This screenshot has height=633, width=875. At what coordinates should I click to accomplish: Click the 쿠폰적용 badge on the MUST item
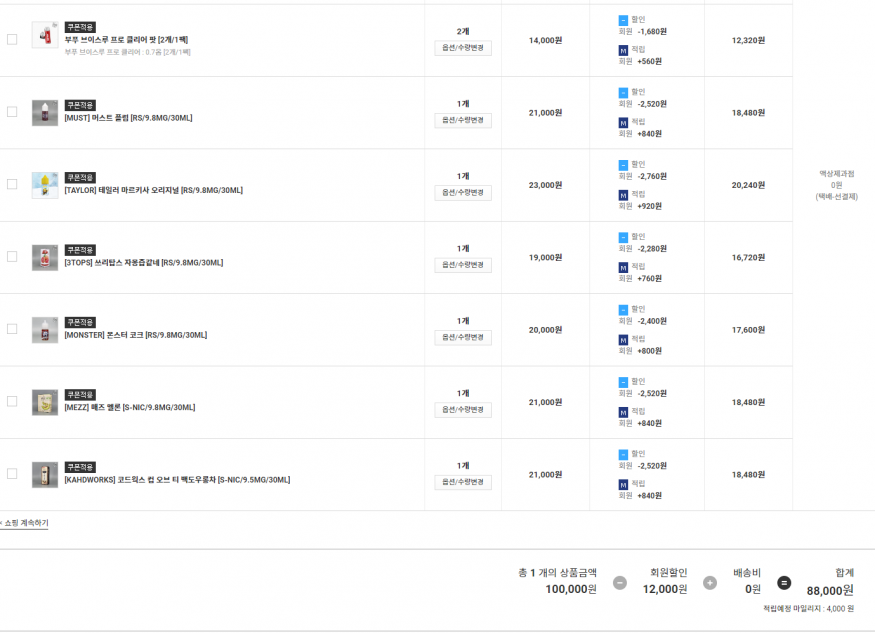point(80,105)
